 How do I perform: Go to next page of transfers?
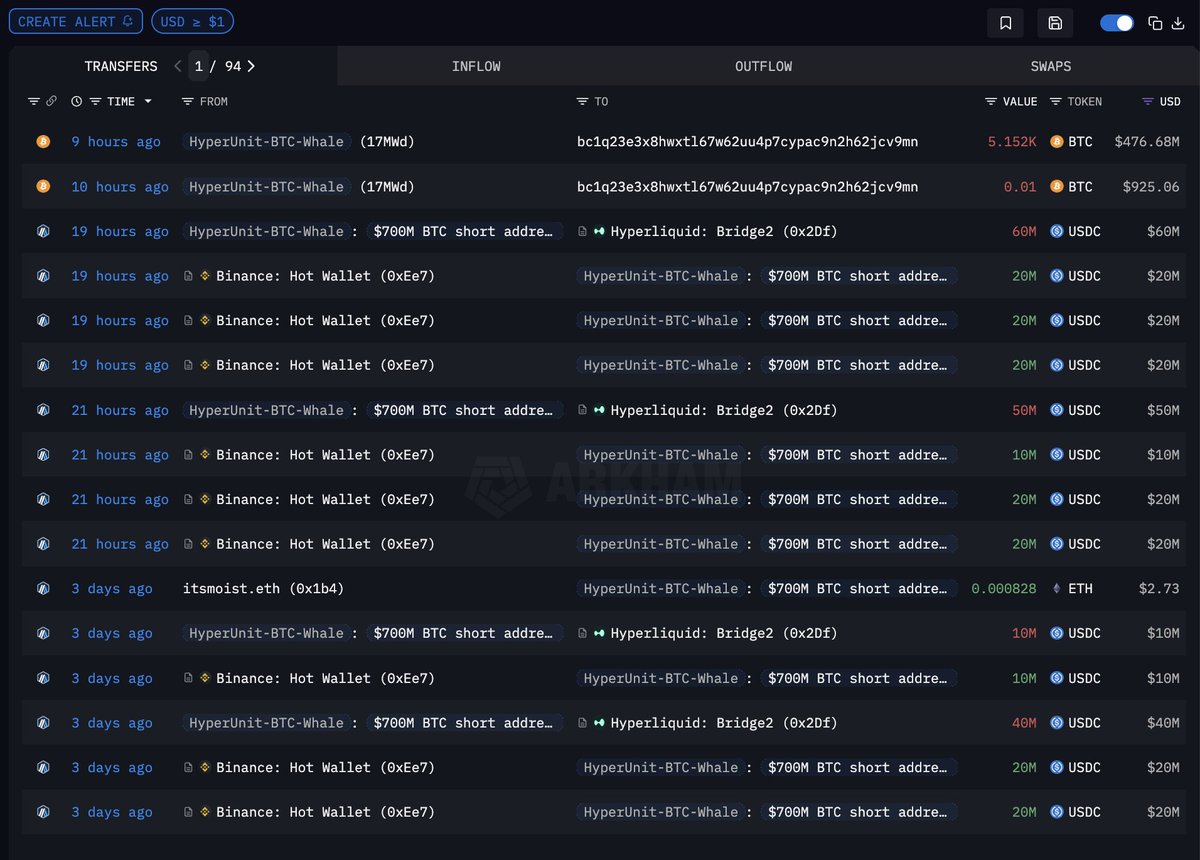(251, 66)
